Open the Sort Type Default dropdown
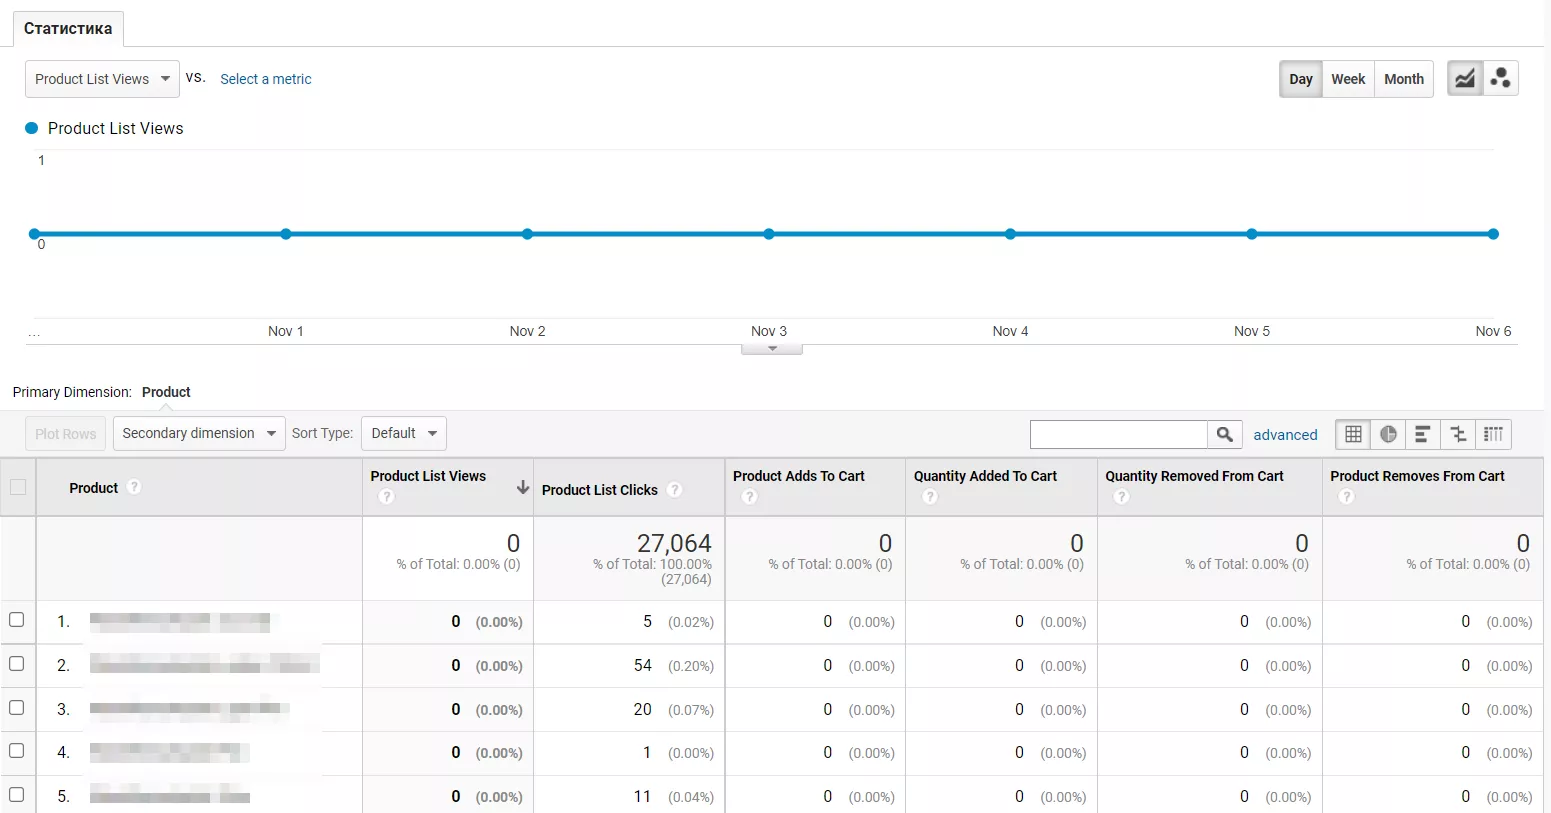 (x=404, y=433)
